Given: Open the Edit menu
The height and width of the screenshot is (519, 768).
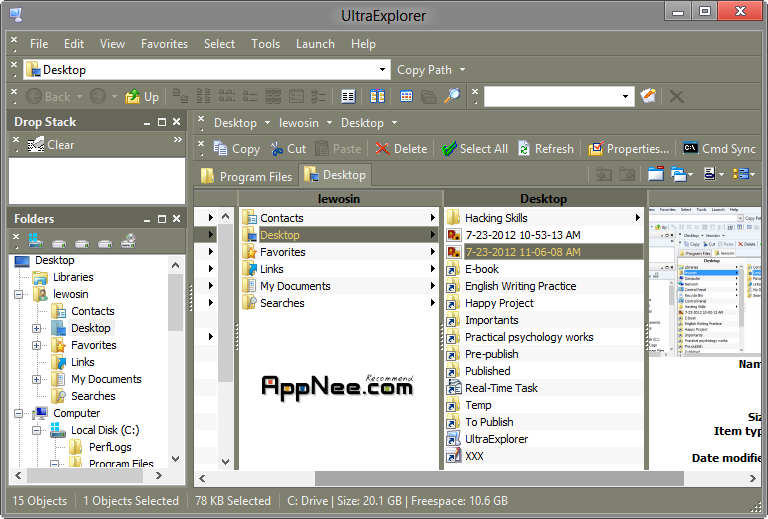Looking at the screenshot, I should coord(73,44).
